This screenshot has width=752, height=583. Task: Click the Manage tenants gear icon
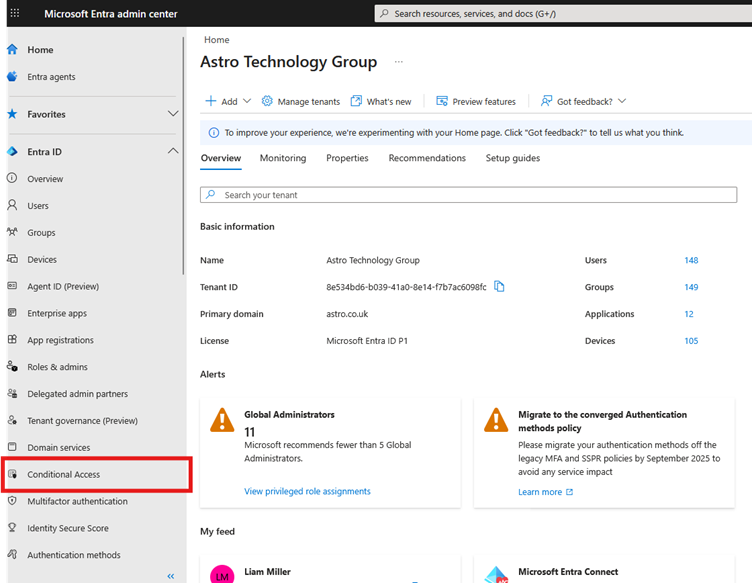click(x=267, y=101)
